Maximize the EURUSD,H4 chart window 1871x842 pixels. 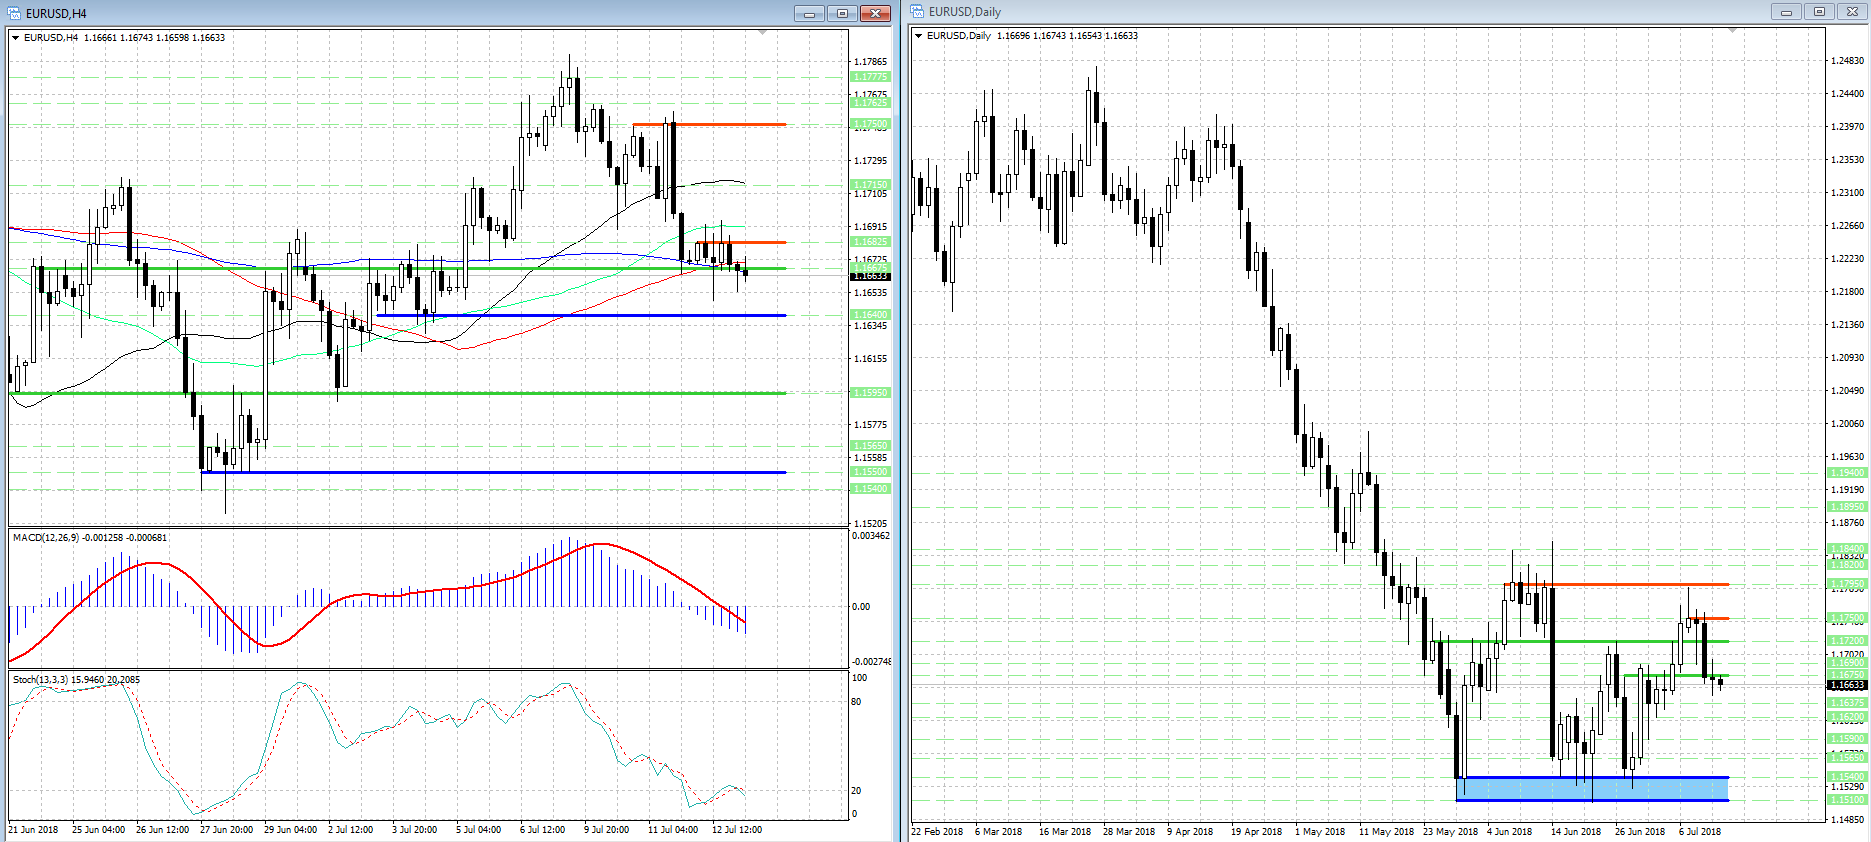(842, 13)
